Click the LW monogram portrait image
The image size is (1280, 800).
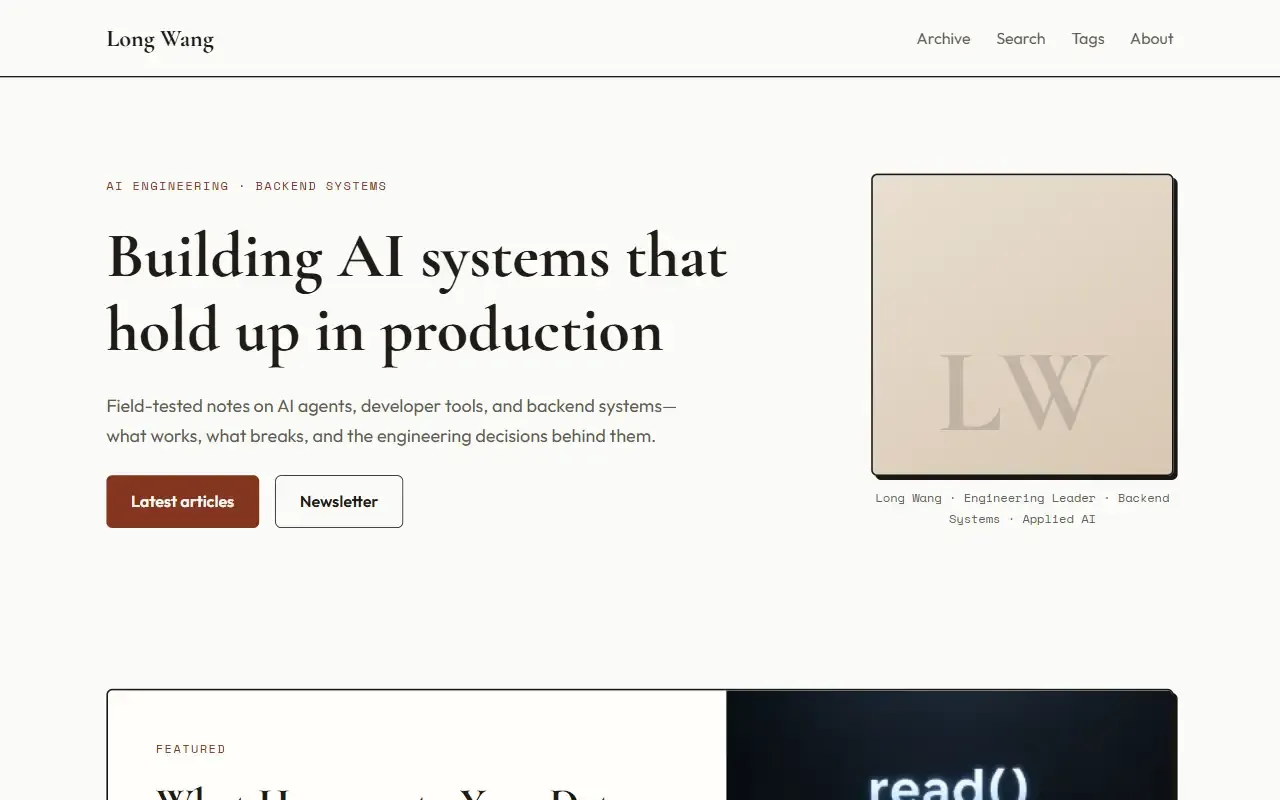[1022, 325]
